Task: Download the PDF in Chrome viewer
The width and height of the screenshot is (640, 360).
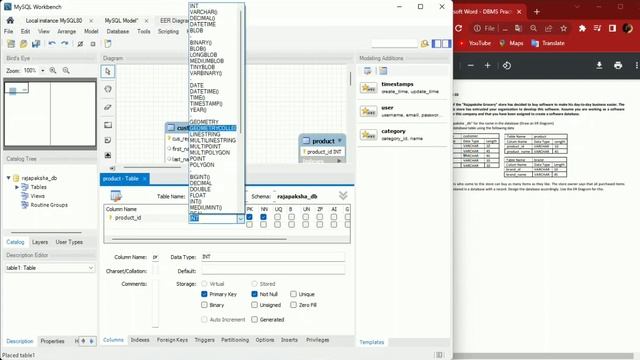Action: coord(599,65)
